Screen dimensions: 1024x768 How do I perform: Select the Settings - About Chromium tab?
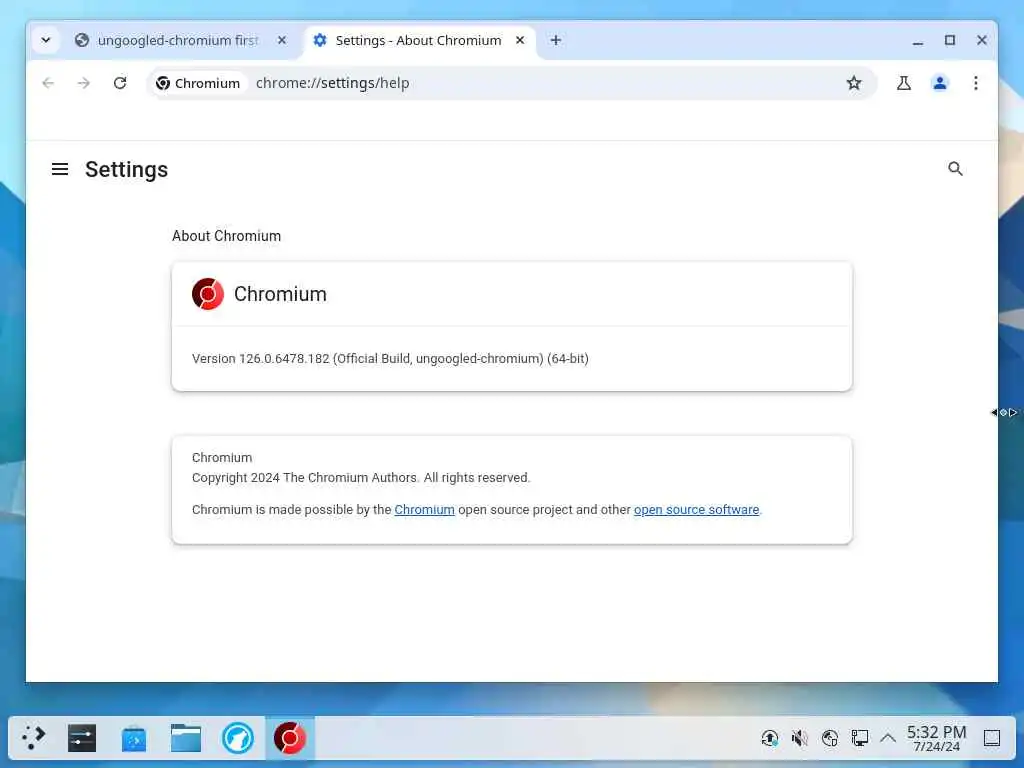(419, 40)
